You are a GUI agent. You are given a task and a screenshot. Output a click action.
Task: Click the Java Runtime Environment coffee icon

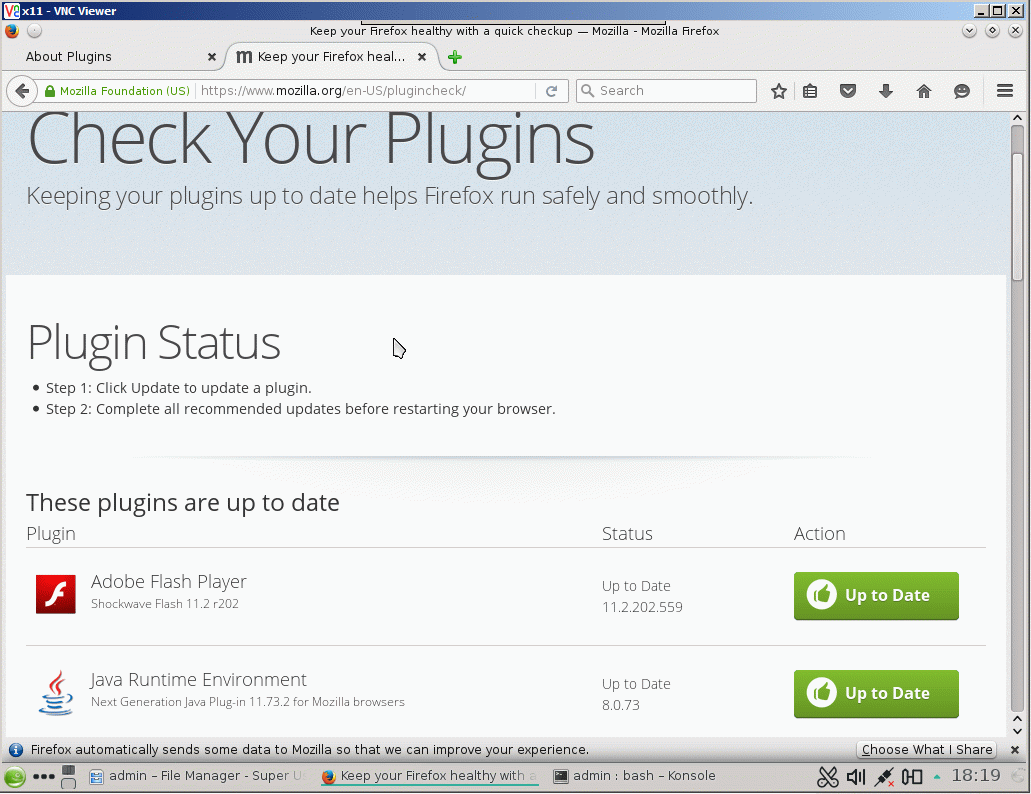55,693
